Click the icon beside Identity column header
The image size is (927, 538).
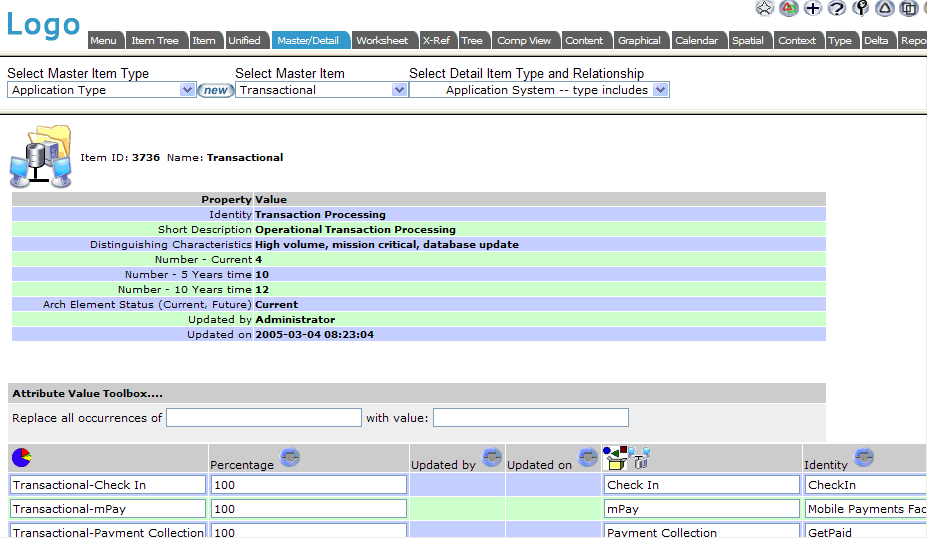pos(864,458)
